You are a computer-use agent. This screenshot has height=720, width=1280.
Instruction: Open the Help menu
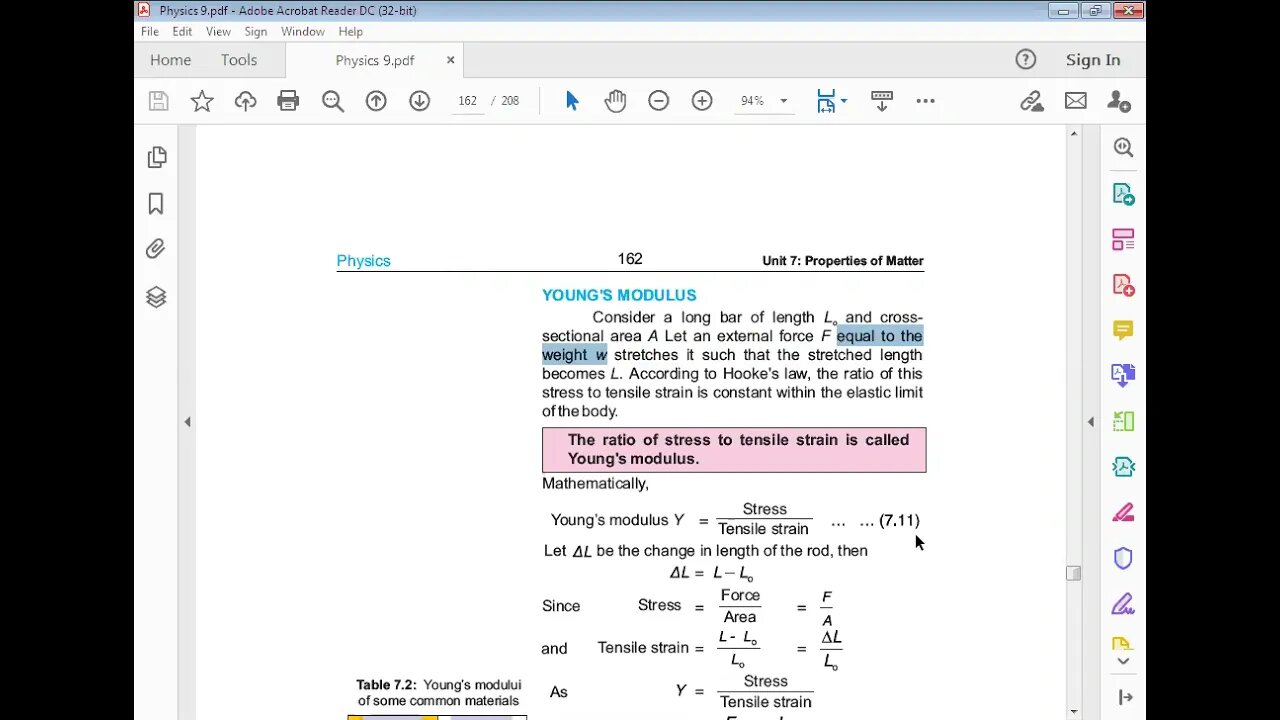tap(350, 32)
